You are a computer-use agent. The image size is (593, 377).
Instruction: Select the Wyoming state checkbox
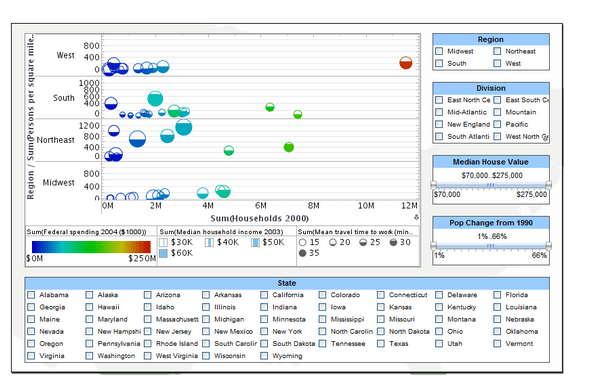tap(264, 356)
